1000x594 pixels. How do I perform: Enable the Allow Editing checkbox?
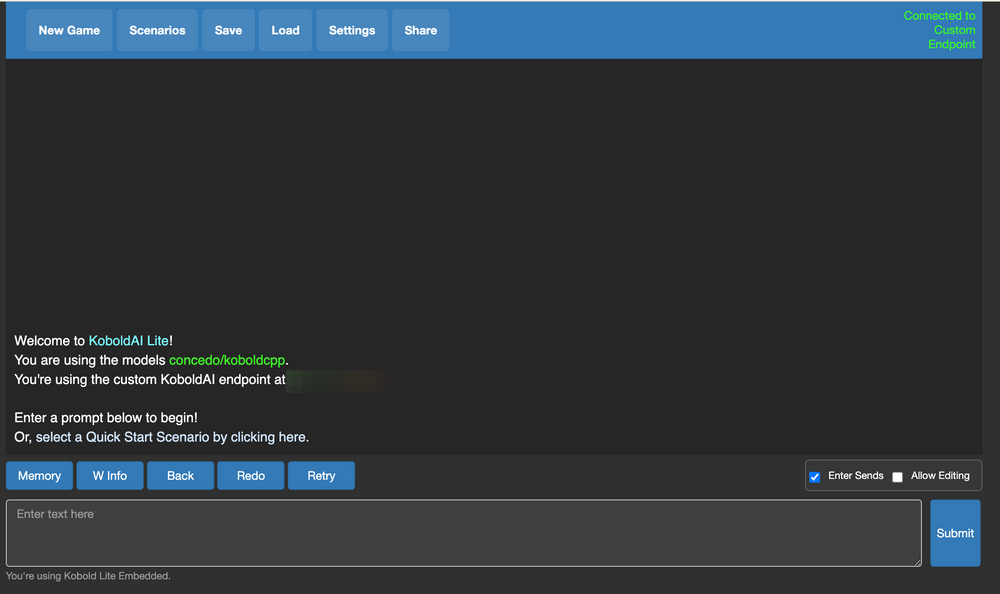(897, 476)
